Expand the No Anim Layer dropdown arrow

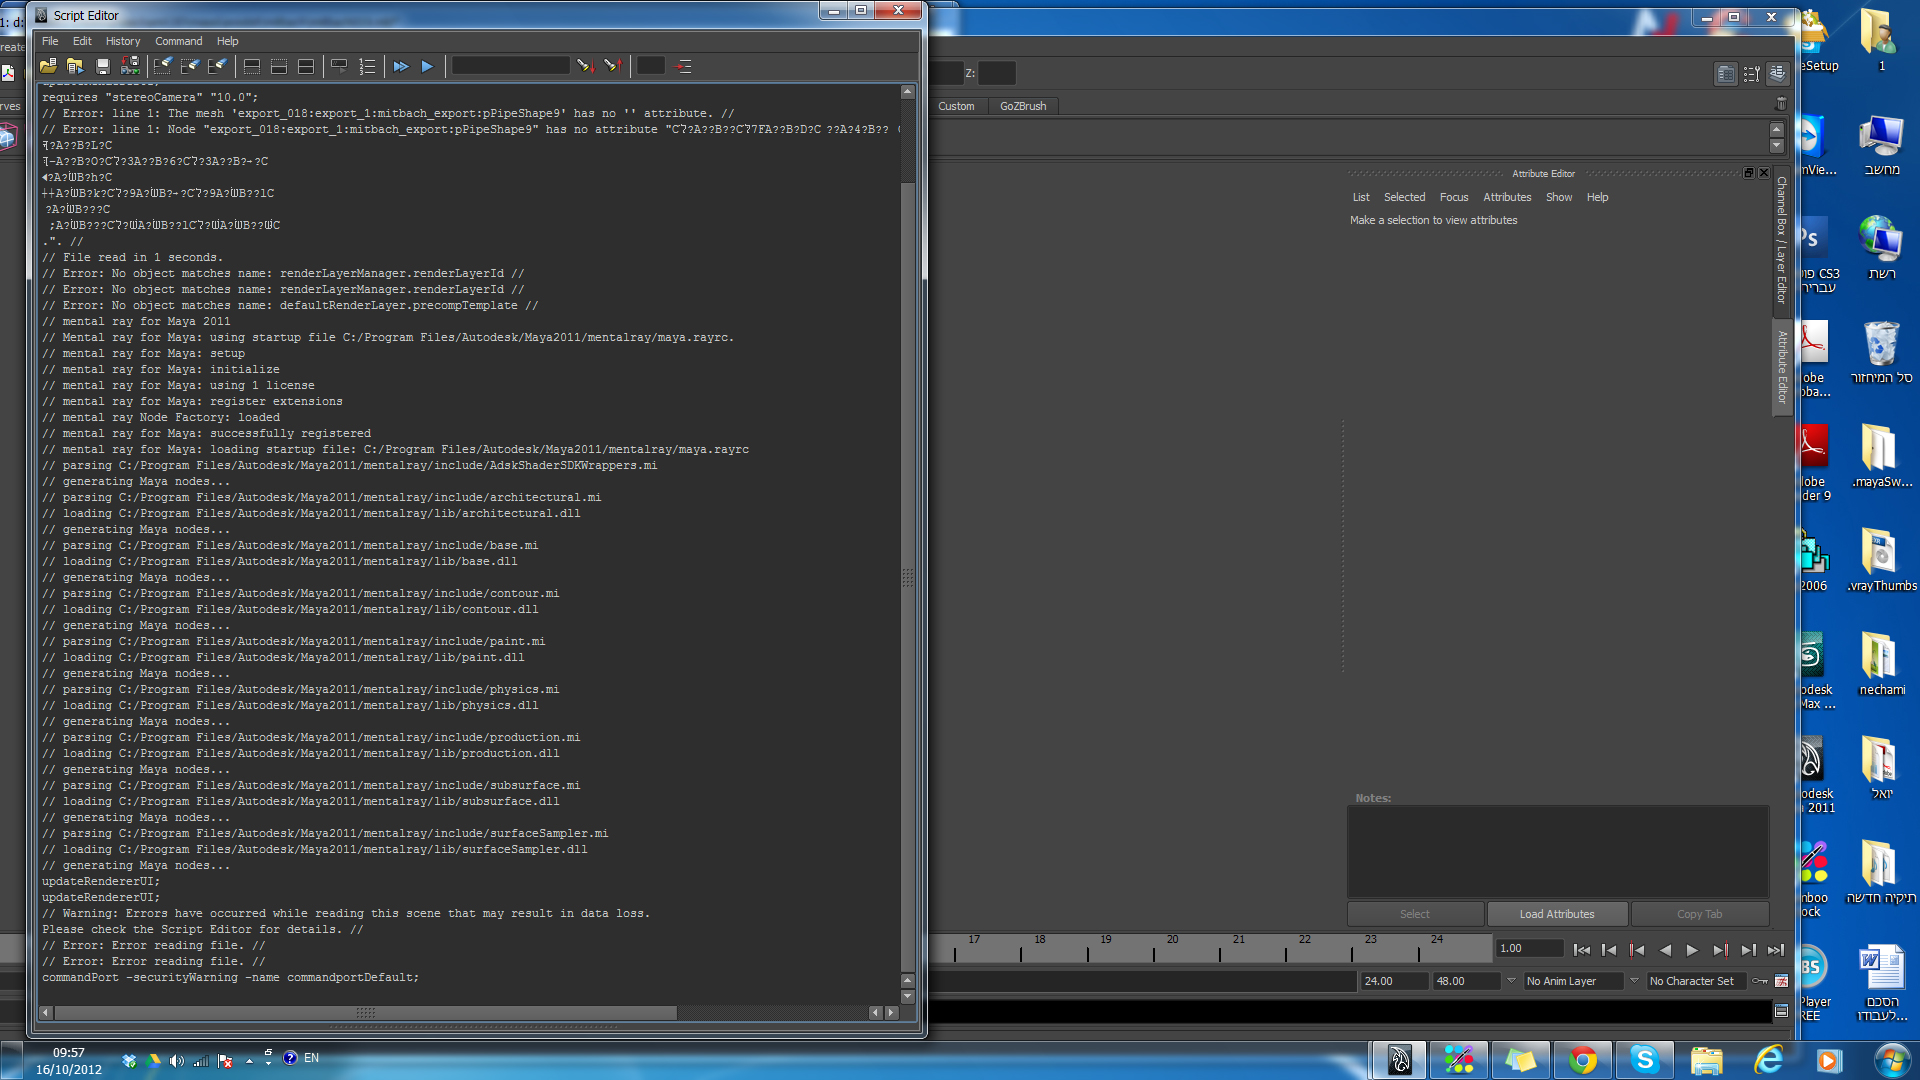click(1511, 981)
